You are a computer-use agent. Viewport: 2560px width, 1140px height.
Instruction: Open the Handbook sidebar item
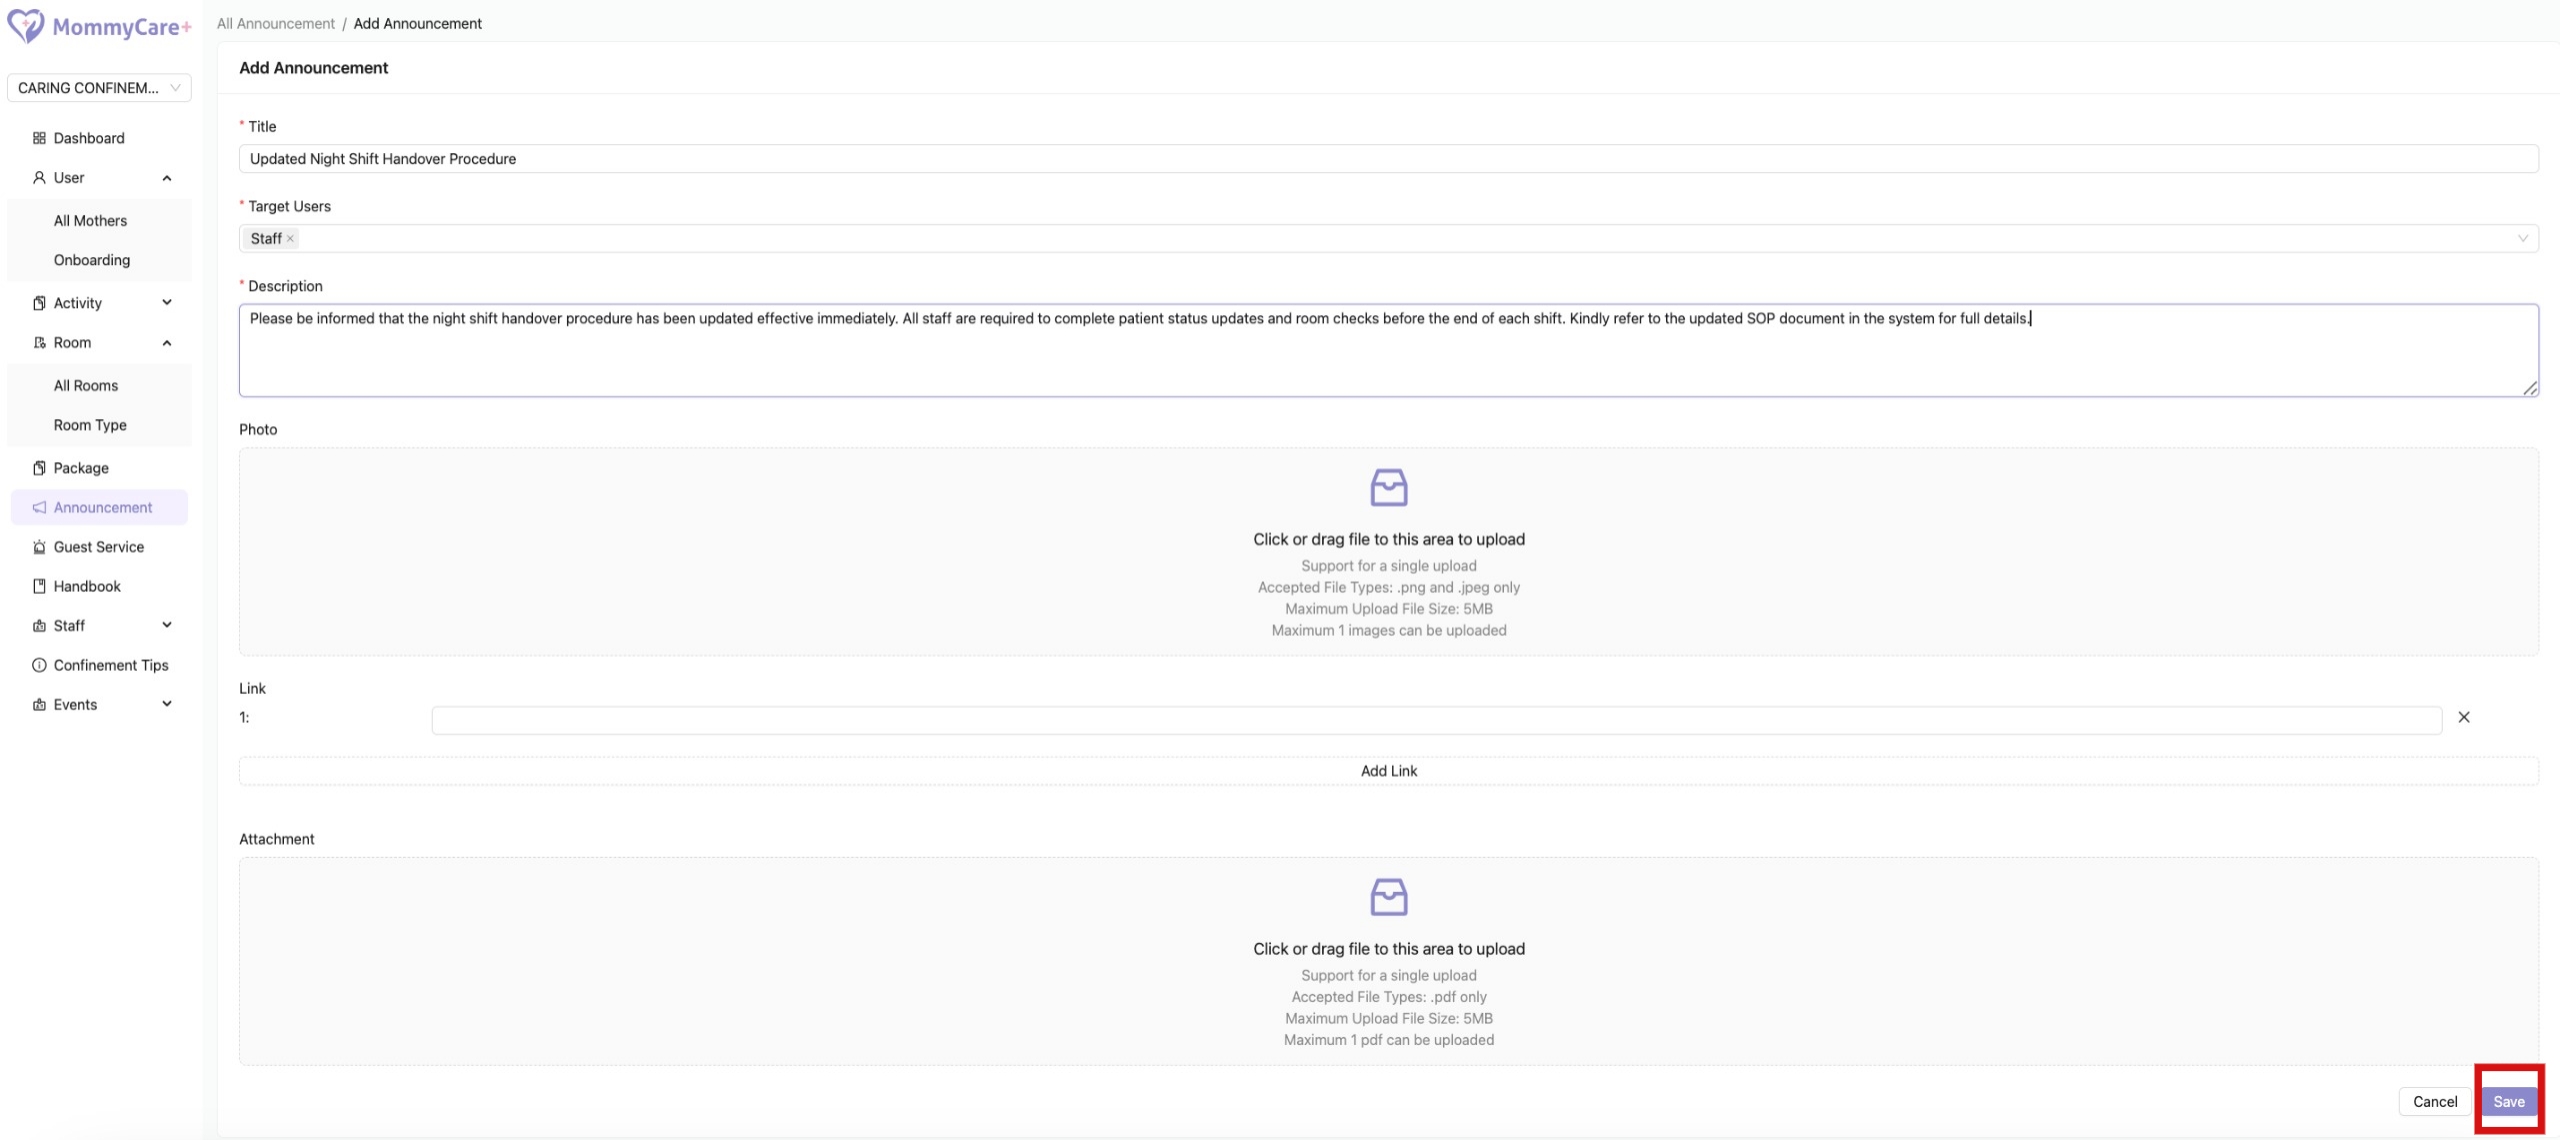click(86, 586)
